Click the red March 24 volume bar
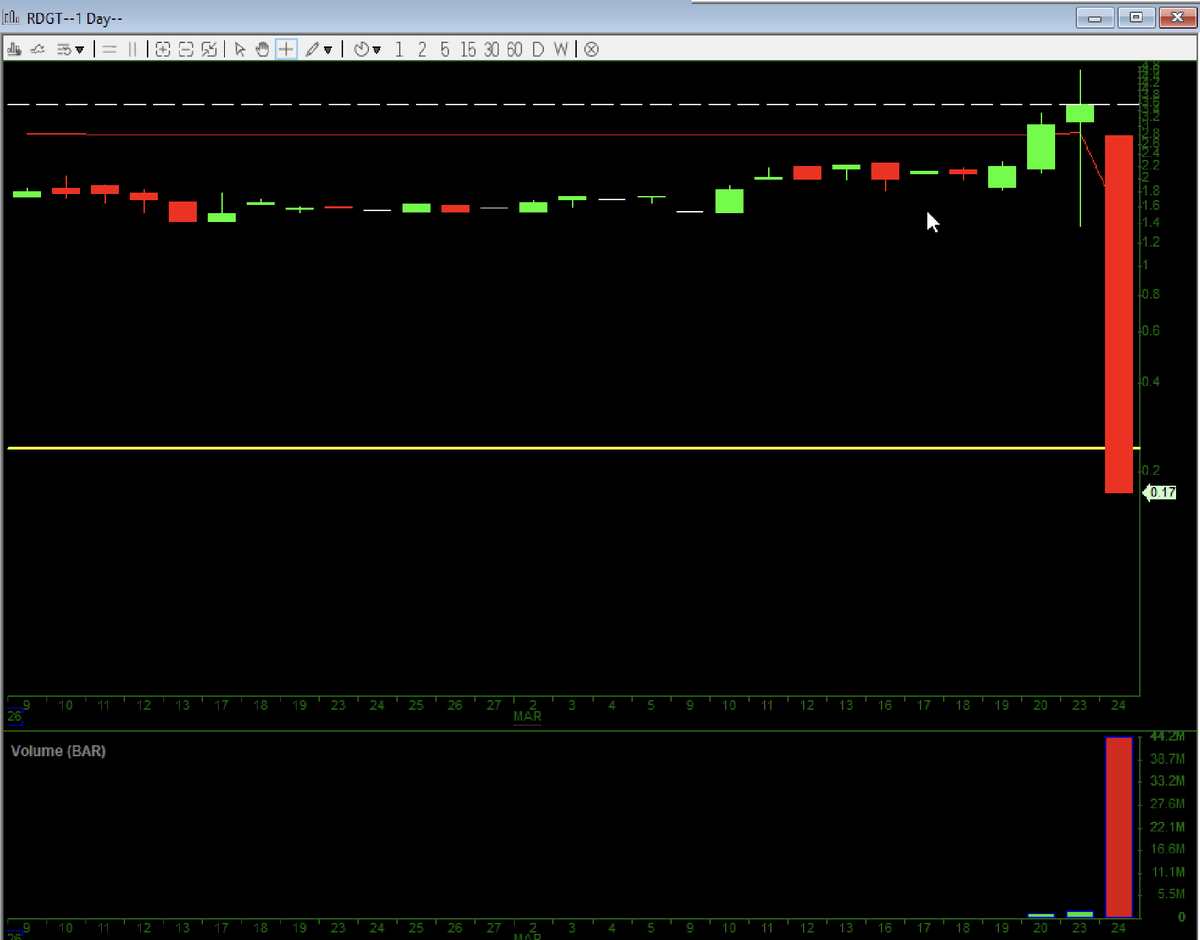1200x940 pixels. point(1118,827)
